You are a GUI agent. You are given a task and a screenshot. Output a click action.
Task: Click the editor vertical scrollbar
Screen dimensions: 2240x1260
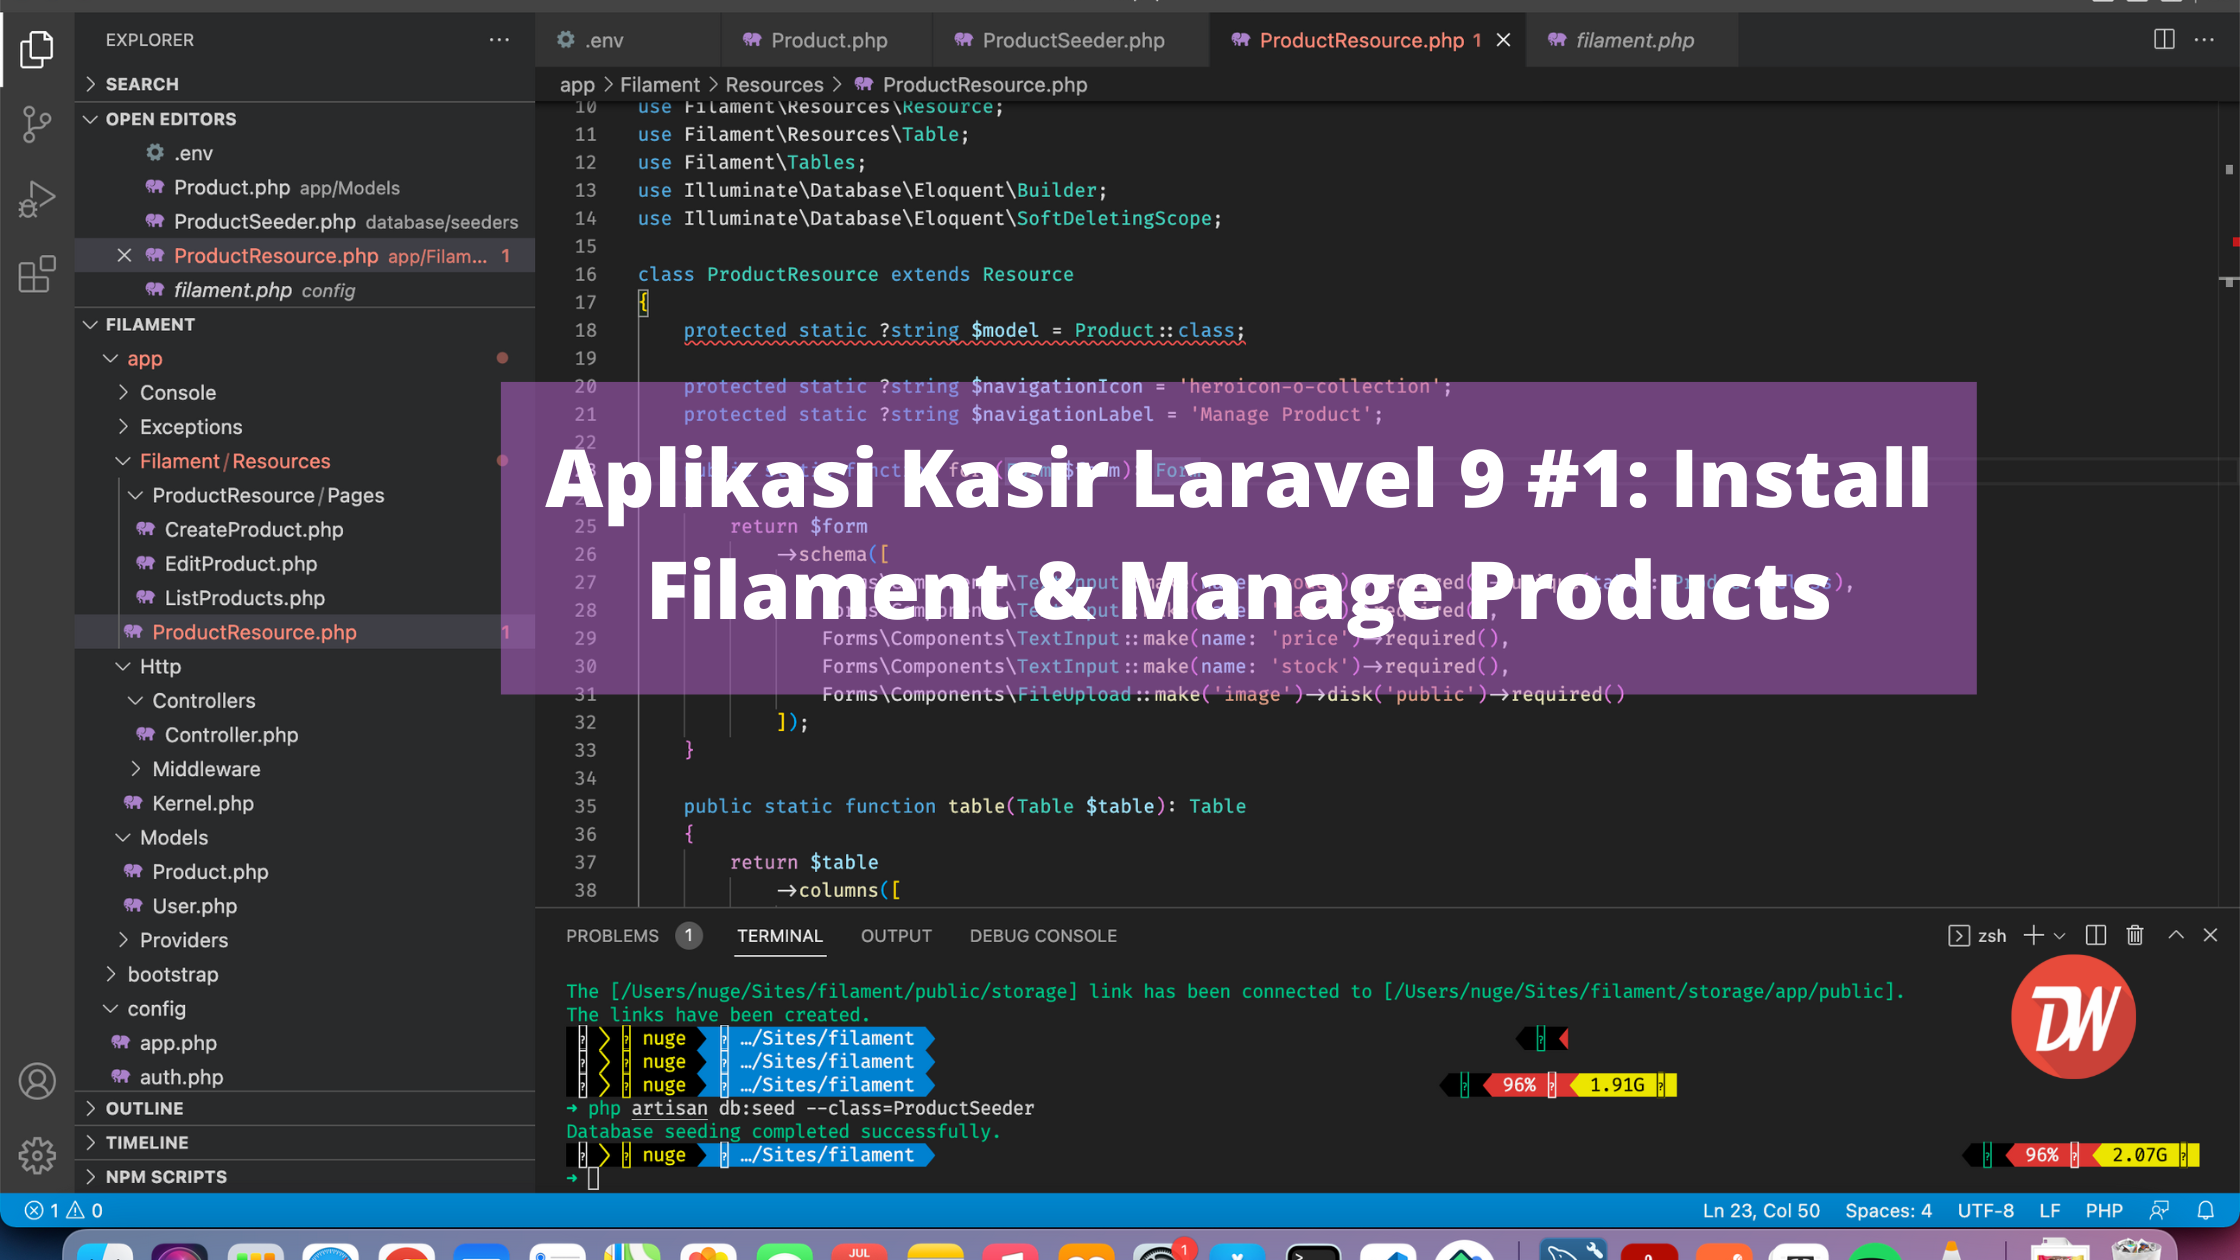click(x=2231, y=300)
